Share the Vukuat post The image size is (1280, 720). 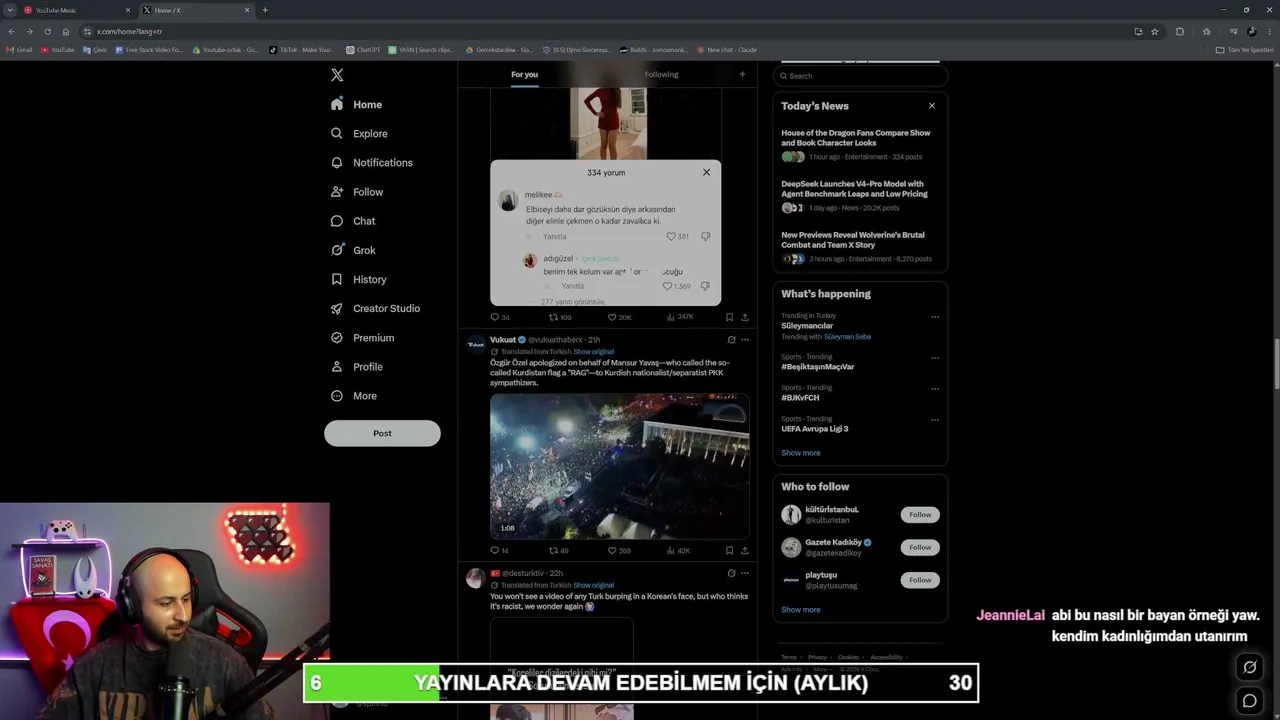coord(744,550)
